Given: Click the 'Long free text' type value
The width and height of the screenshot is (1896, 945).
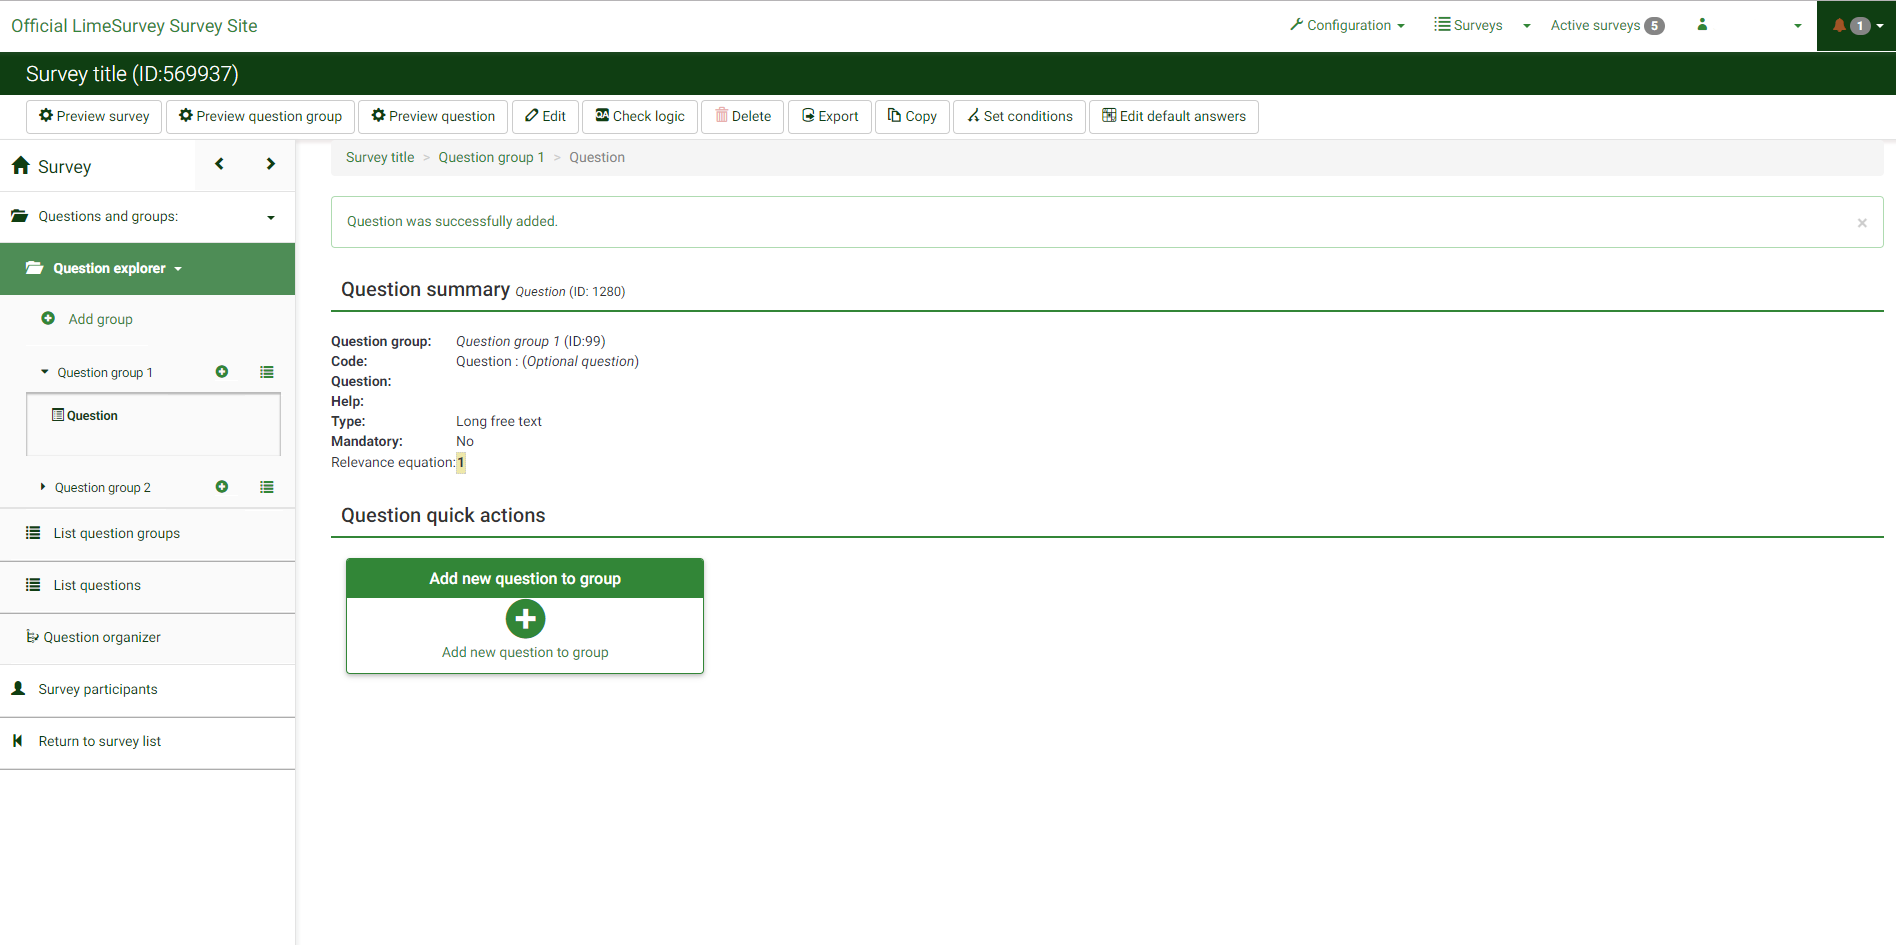Looking at the screenshot, I should coord(499,421).
